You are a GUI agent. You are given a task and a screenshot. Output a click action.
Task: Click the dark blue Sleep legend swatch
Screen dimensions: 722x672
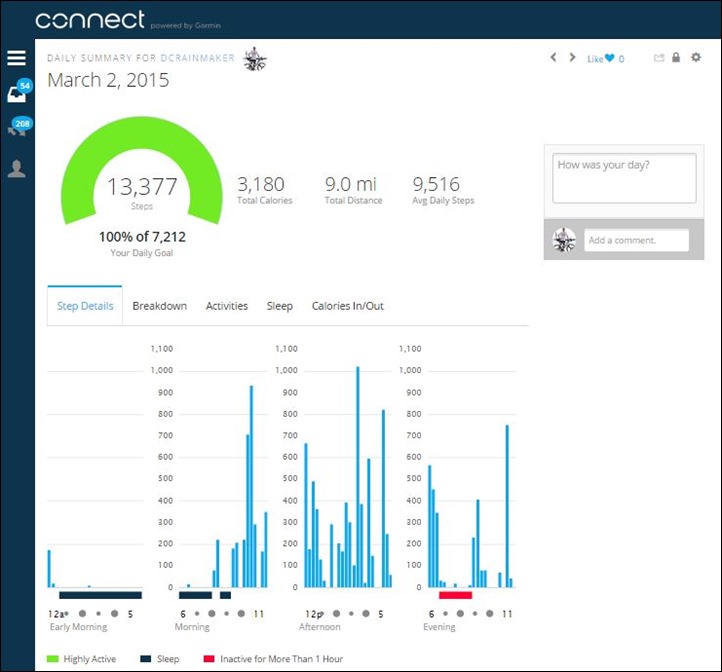pos(146,659)
